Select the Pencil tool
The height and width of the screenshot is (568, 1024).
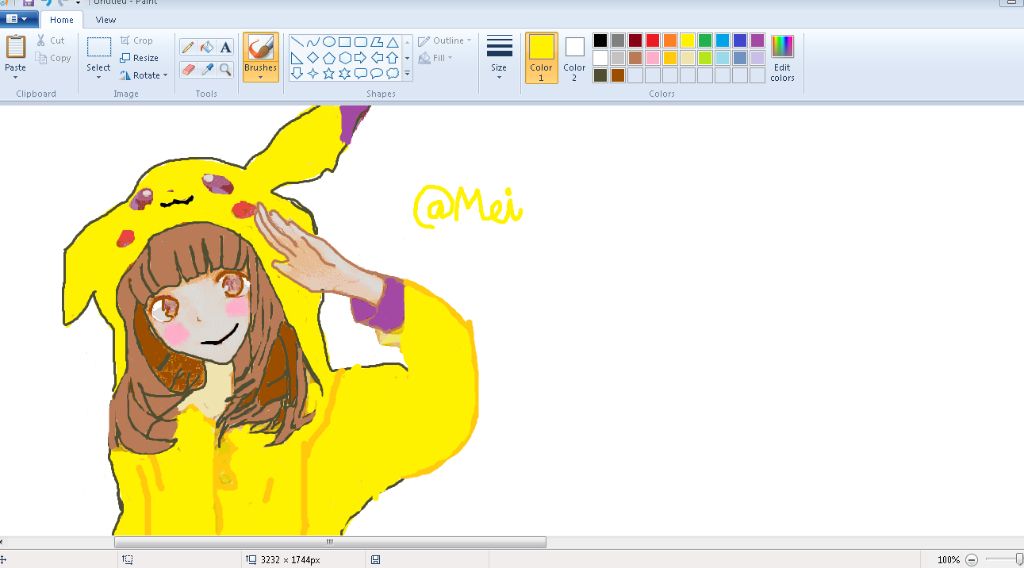188,47
